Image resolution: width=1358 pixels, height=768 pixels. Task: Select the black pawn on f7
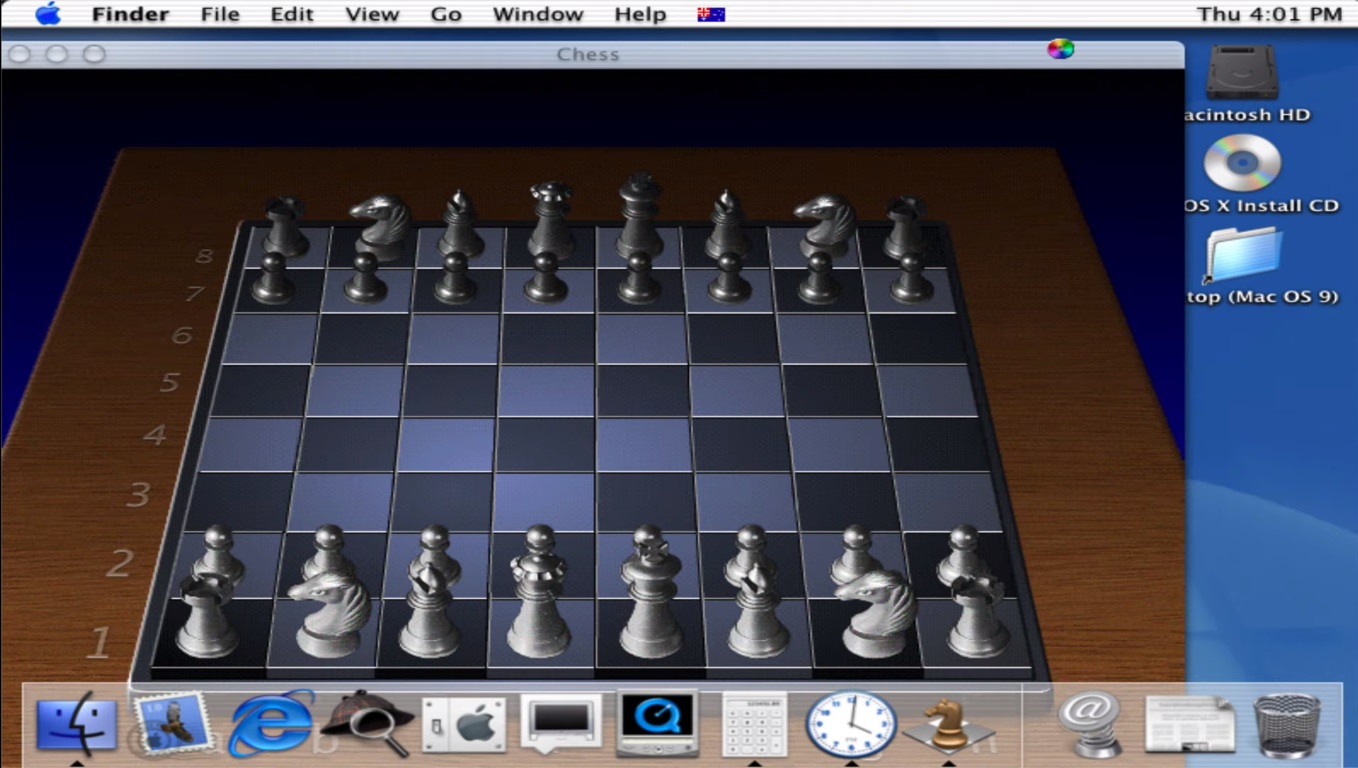(730, 277)
